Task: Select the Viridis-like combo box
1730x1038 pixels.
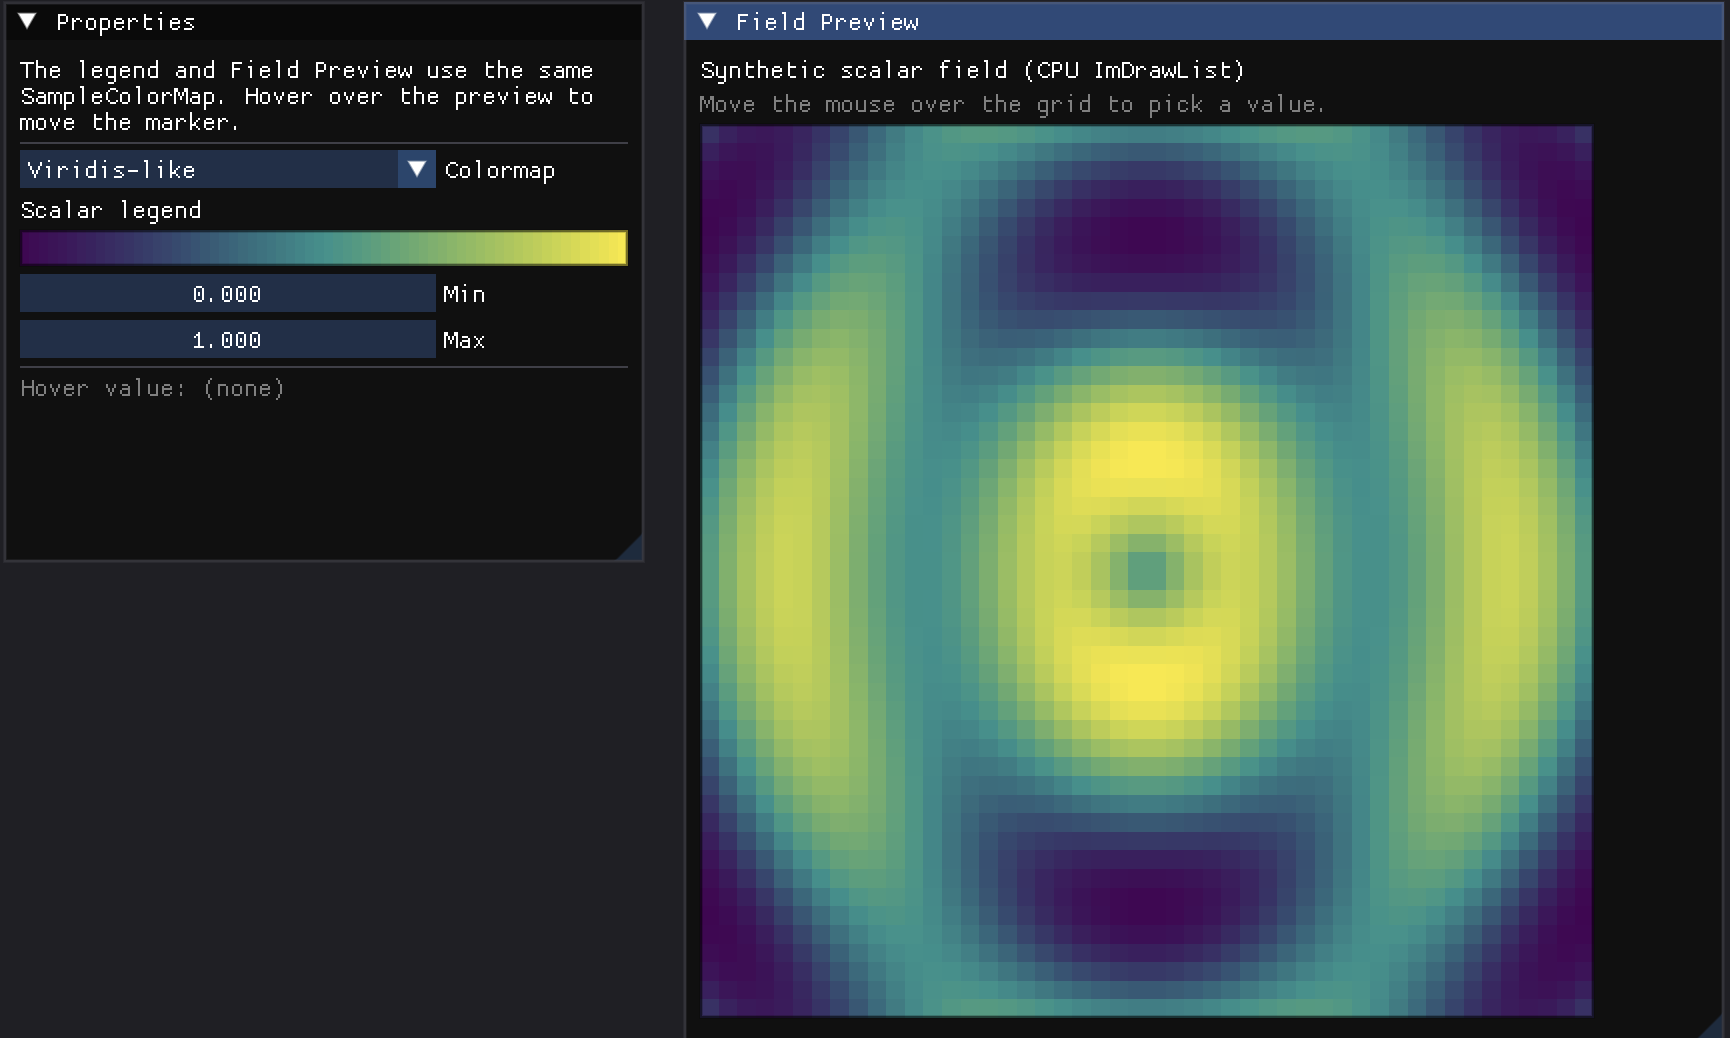Action: click(228, 170)
